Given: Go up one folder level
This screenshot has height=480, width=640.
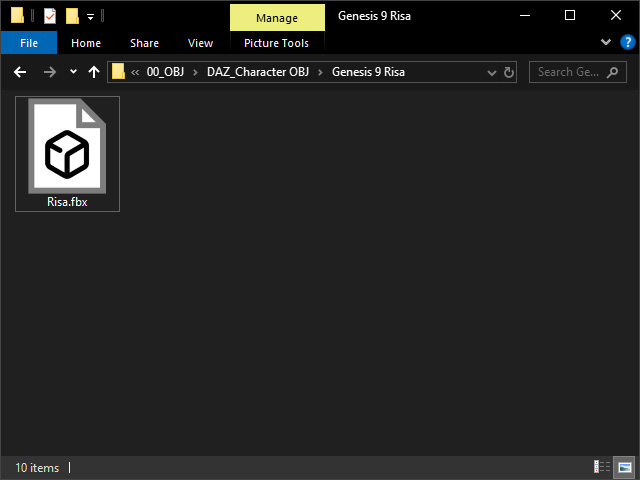Looking at the screenshot, I should (x=94, y=72).
